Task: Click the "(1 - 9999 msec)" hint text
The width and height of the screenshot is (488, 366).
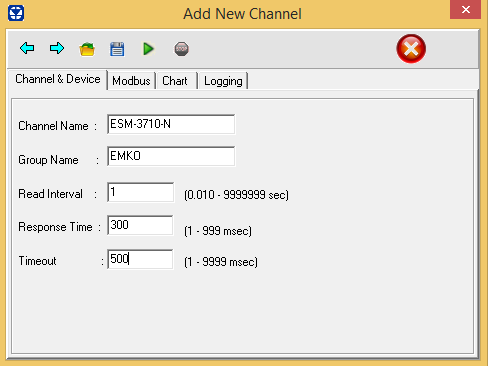Action: point(221,262)
